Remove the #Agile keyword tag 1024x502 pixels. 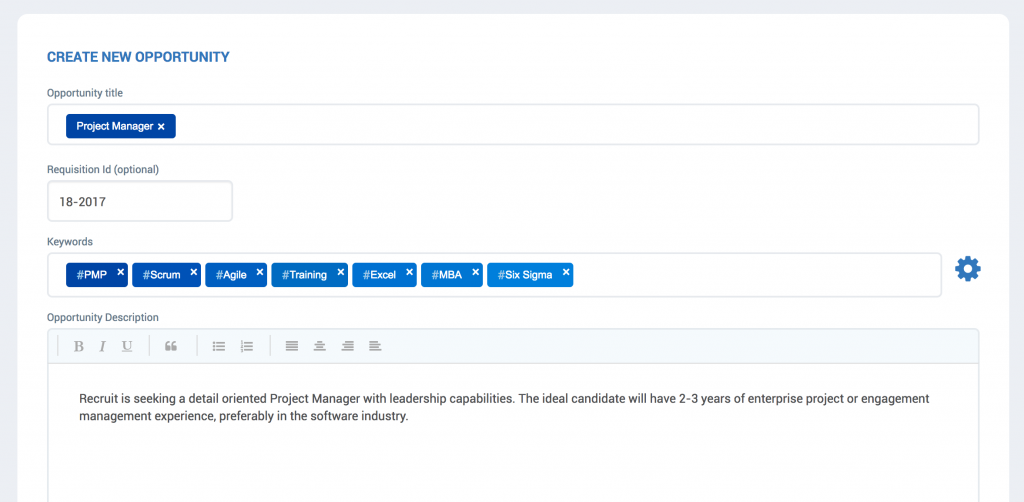pyautogui.click(x=260, y=271)
